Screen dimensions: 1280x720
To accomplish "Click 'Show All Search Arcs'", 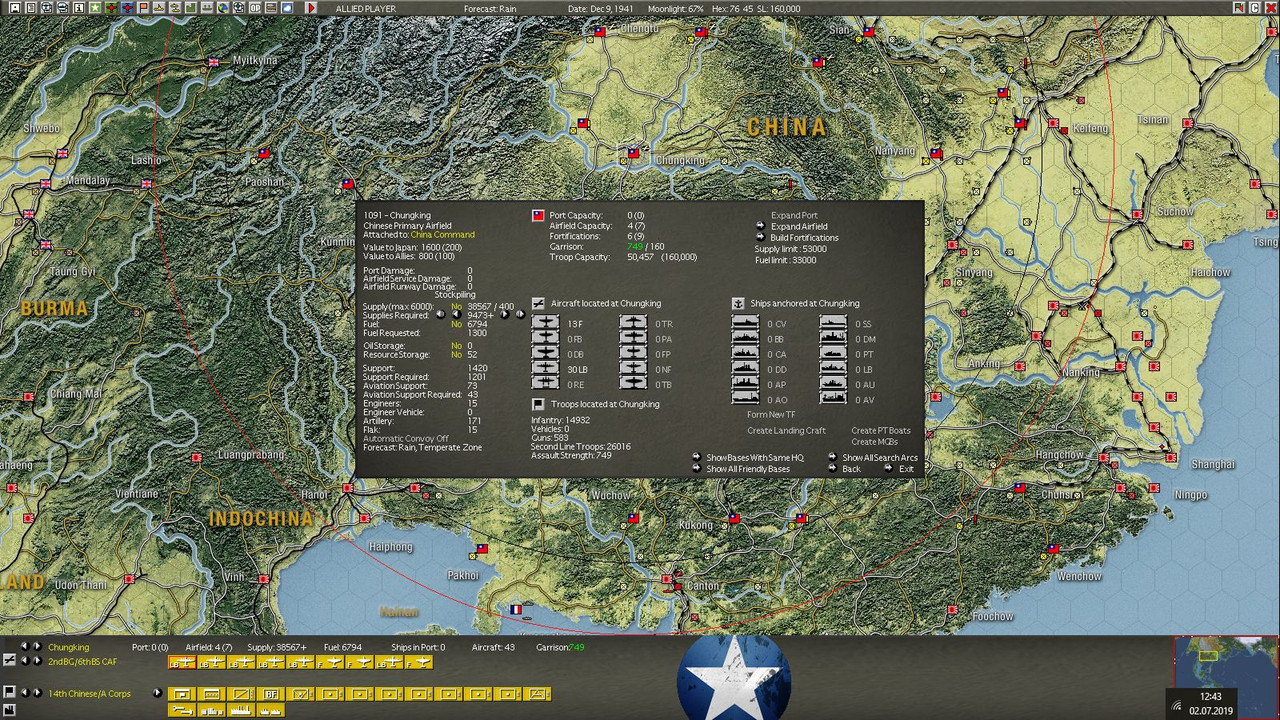I will (x=880, y=458).
